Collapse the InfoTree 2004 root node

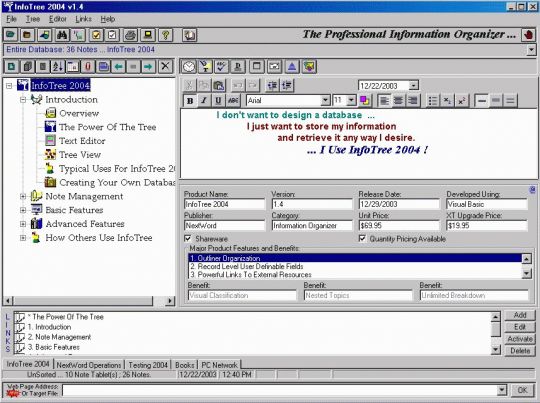click(x=9, y=85)
